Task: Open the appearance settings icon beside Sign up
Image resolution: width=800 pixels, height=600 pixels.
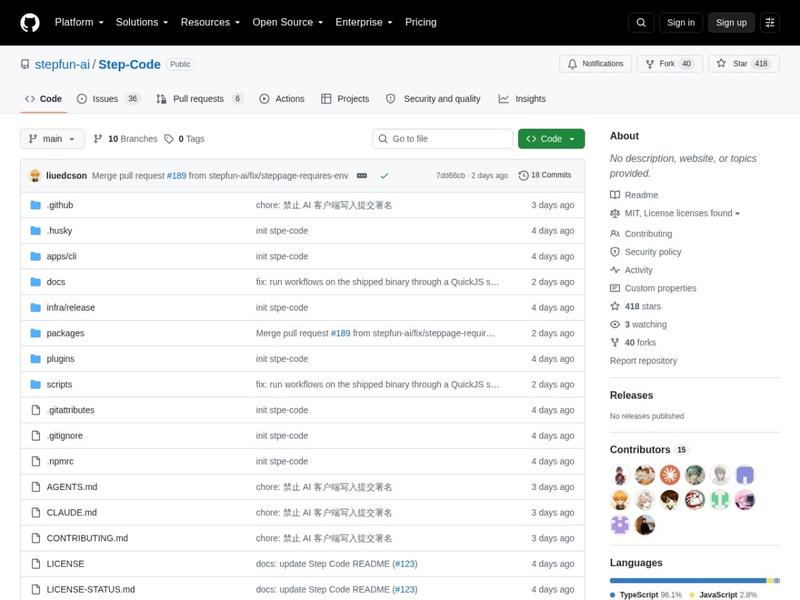Action: tap(770, 22)
